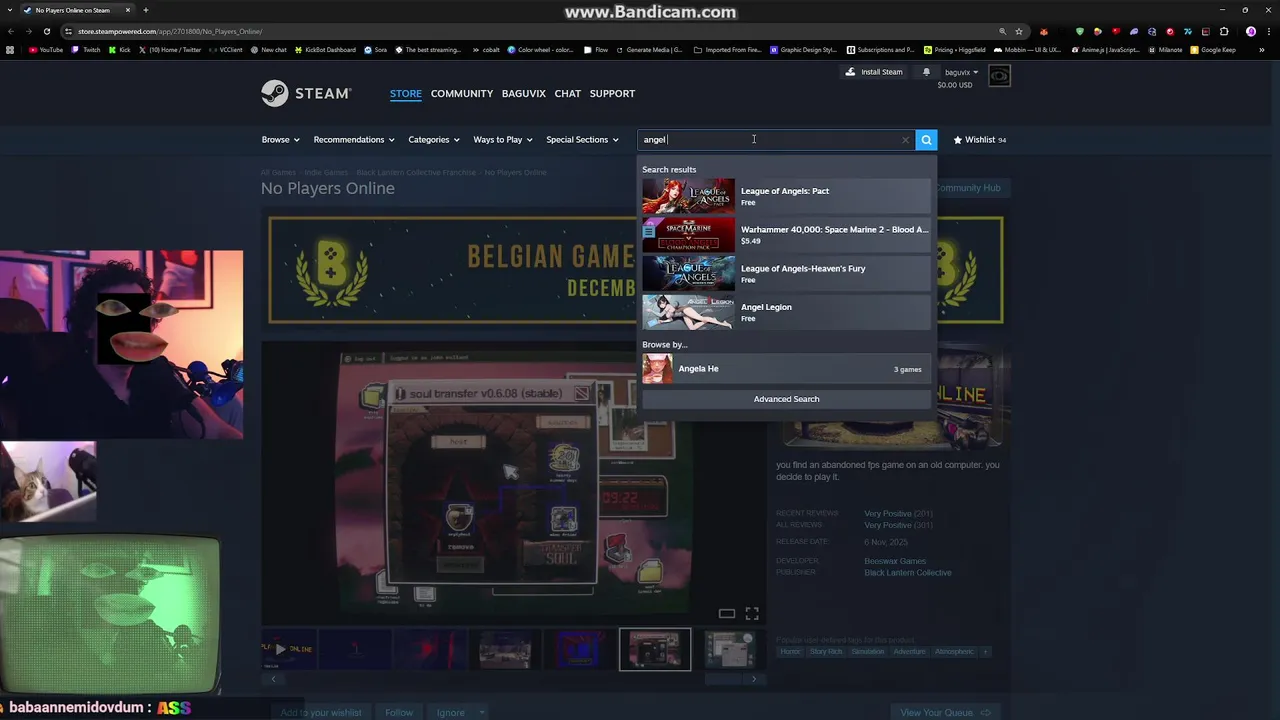Toggle fullscreen on the media viewer

point(752,613)
